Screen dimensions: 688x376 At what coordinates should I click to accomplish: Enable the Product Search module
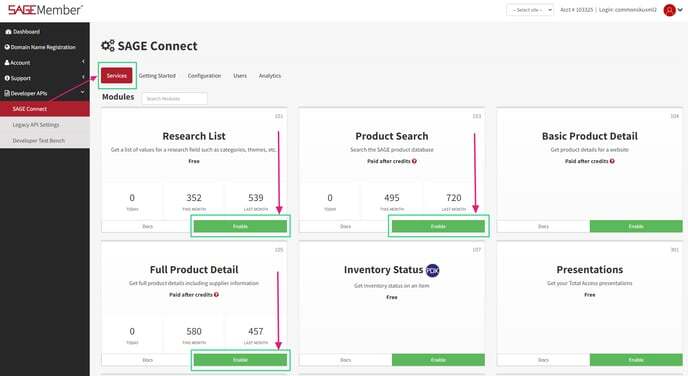pos(438,226)
